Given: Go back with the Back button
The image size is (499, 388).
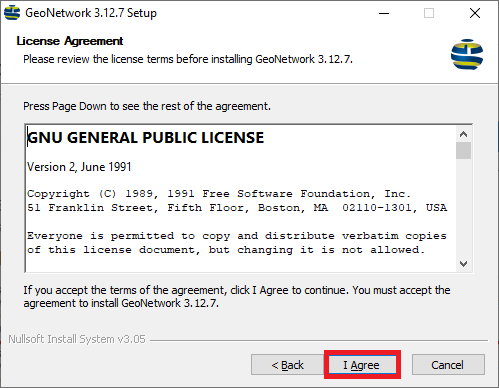Looking at the screenshot, I should coord(287,365).
